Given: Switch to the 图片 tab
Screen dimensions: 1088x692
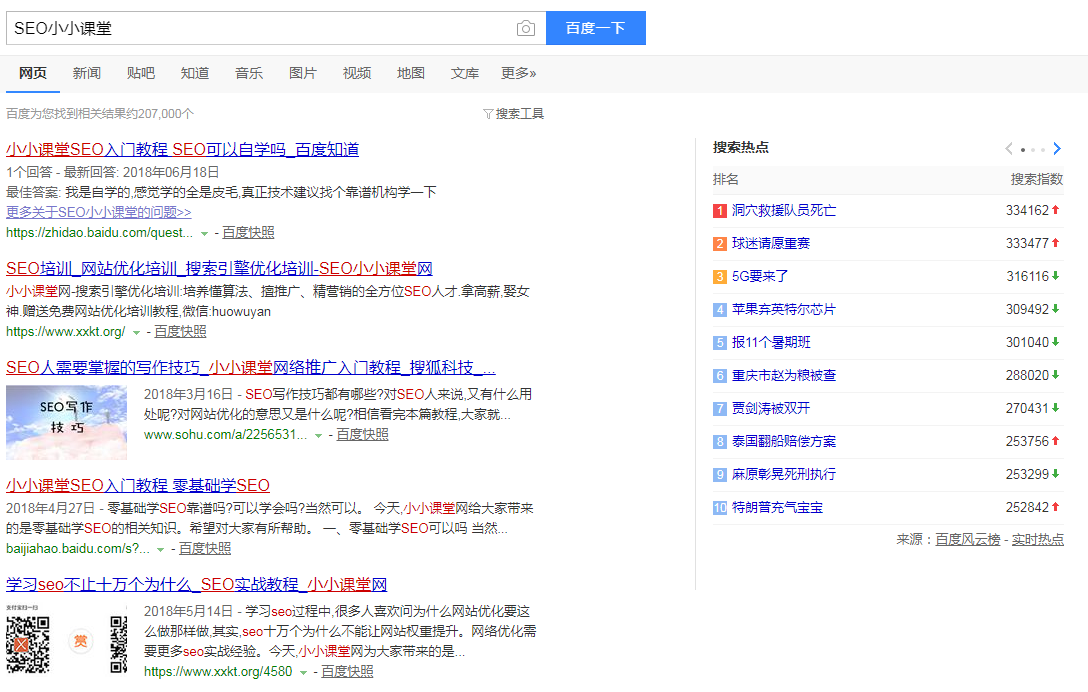Looking at the screenshot, I should click(303, 73).
